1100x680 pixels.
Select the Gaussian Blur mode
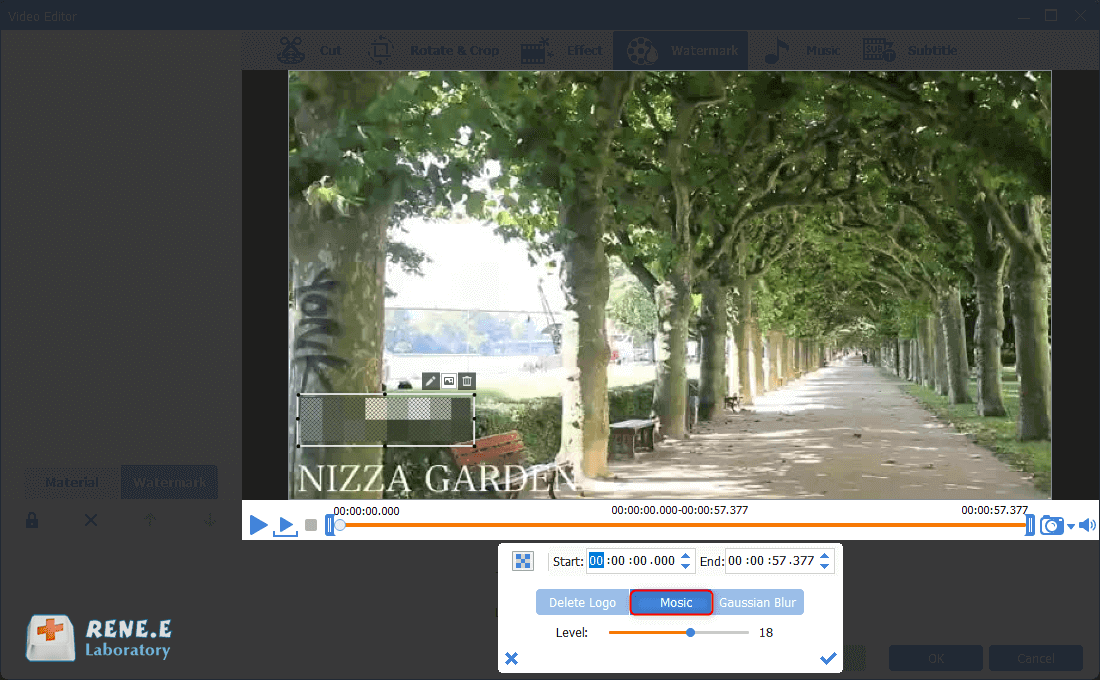click(x=758, y=602)
